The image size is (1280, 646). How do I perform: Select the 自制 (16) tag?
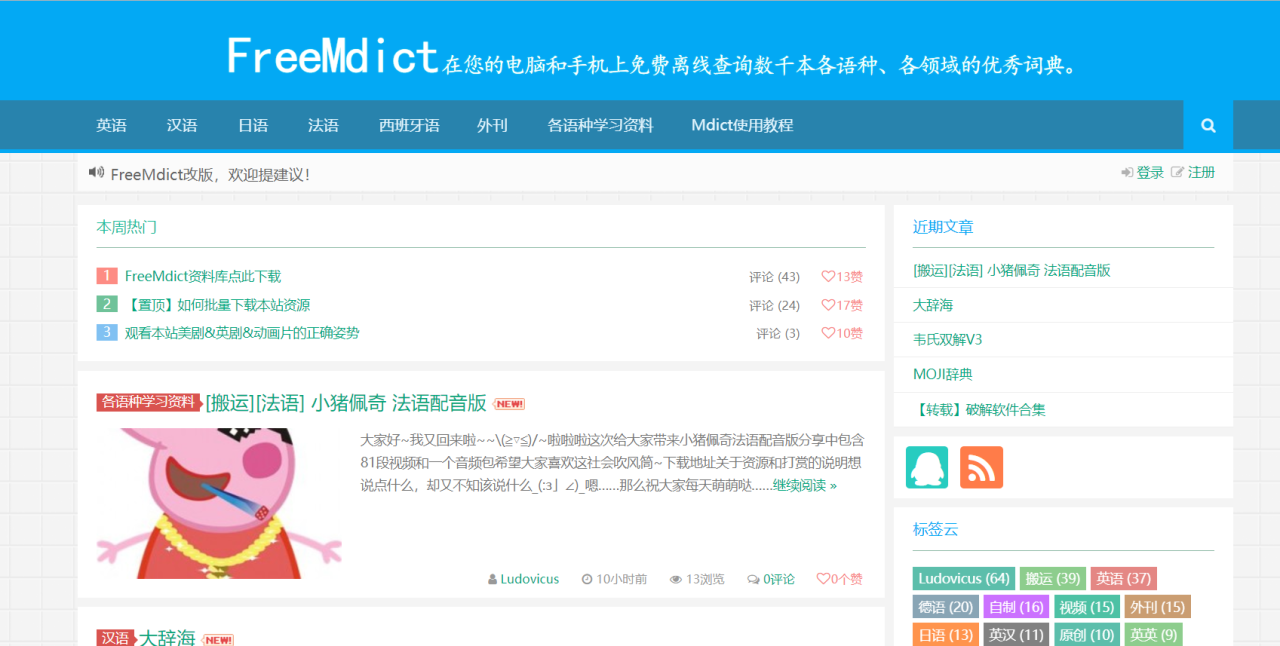tap(1016, 607)
